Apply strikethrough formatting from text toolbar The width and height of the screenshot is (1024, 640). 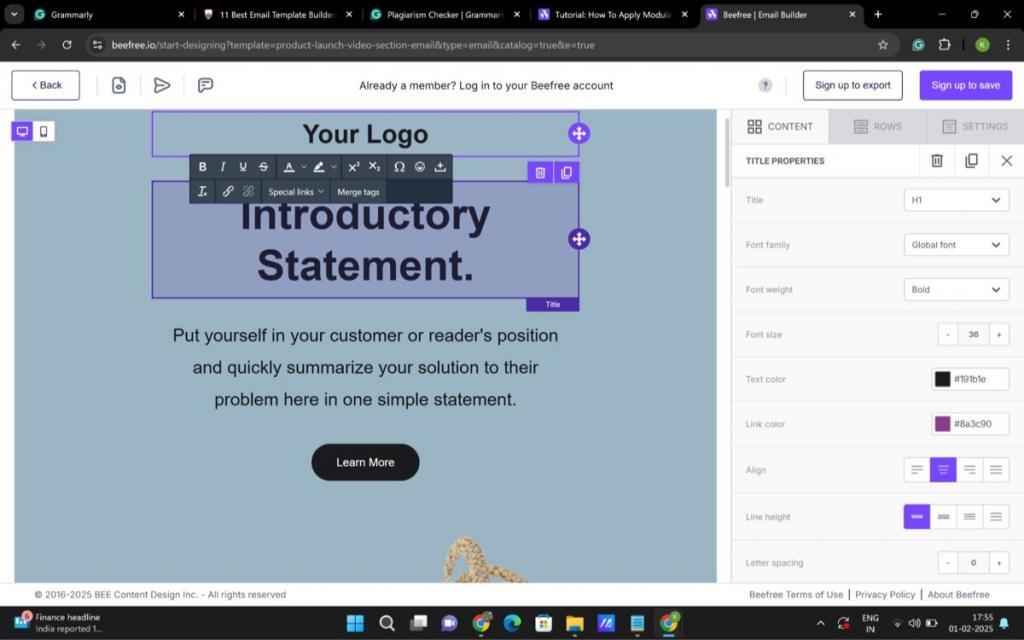click(x=263, y=167)
